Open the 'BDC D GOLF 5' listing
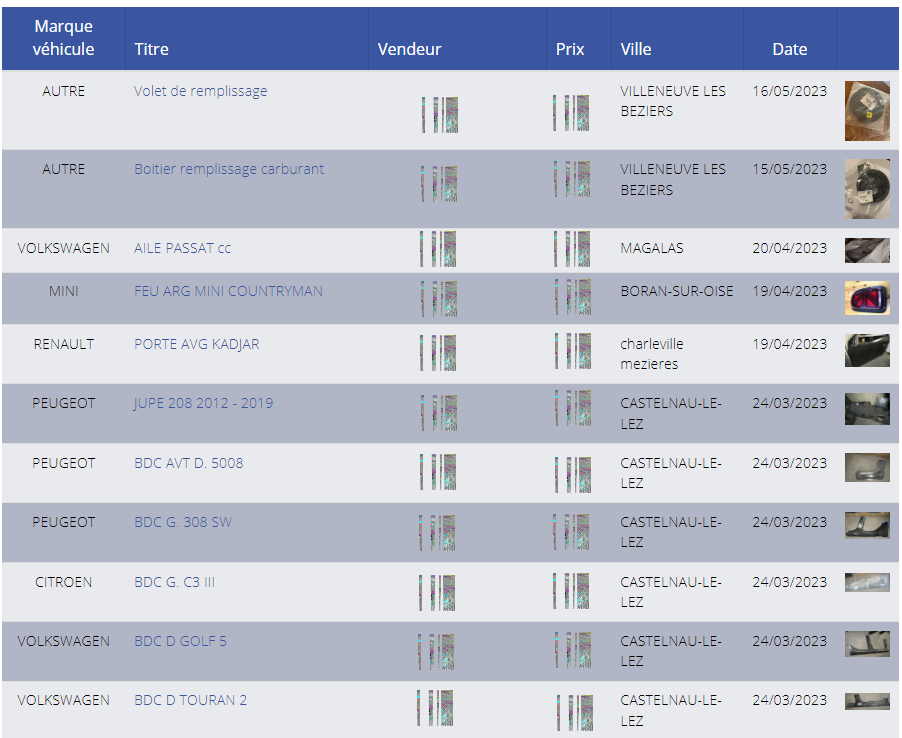Image resolution: width=902 pixels, height=738 pixels. tap(181, 641)
